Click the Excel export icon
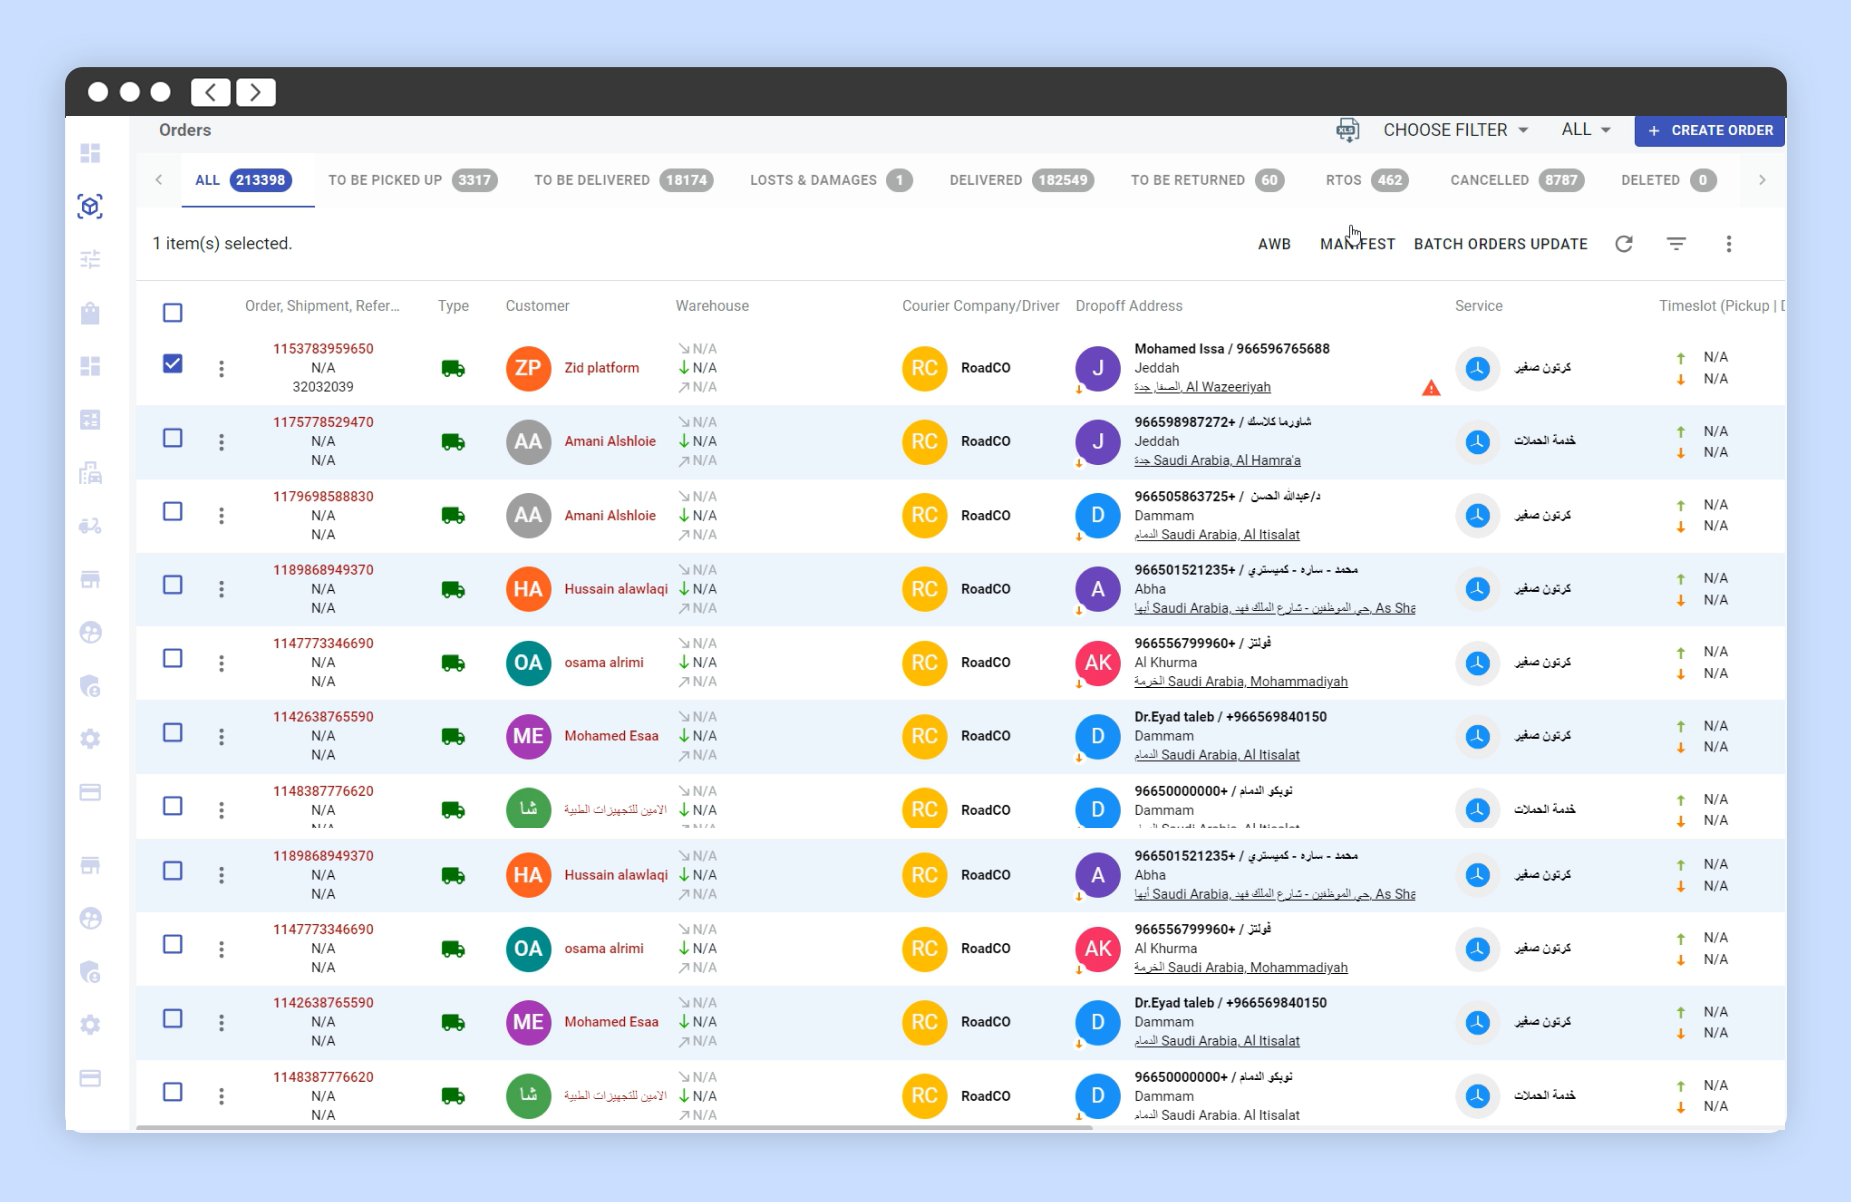This screenshot has height=1202, width=1851. pyautogui.click(x=1347, y=130)
